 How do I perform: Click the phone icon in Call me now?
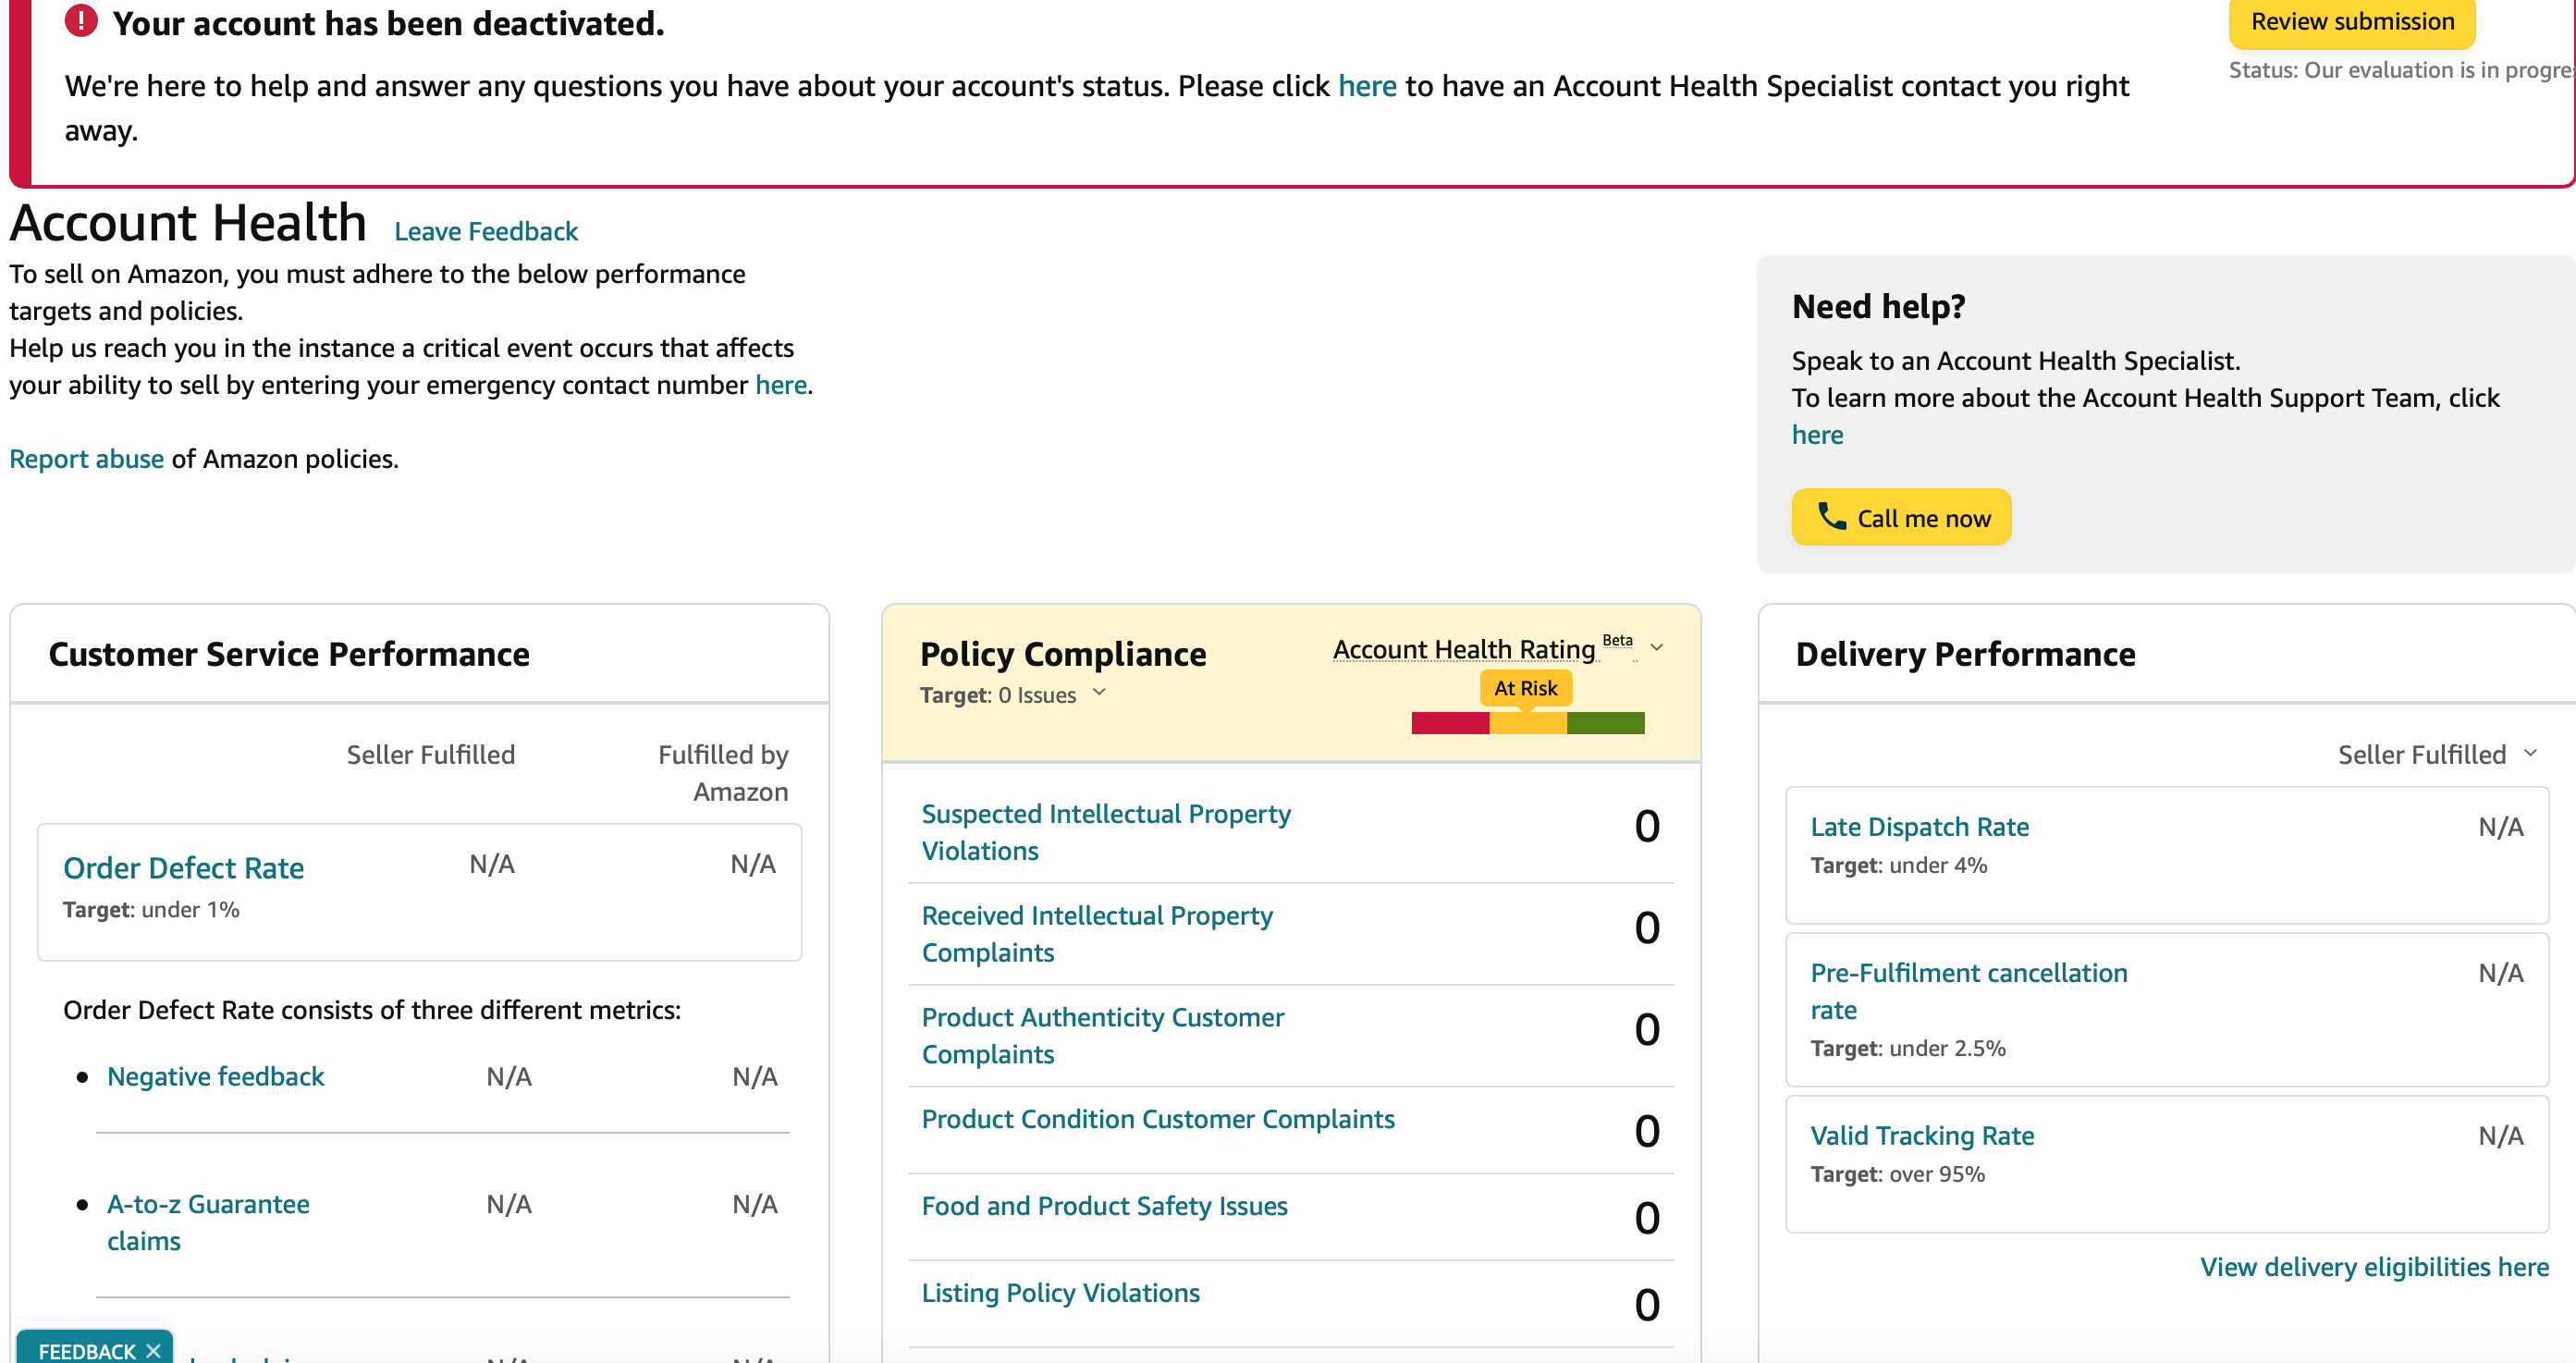[x=1831, y=516]
